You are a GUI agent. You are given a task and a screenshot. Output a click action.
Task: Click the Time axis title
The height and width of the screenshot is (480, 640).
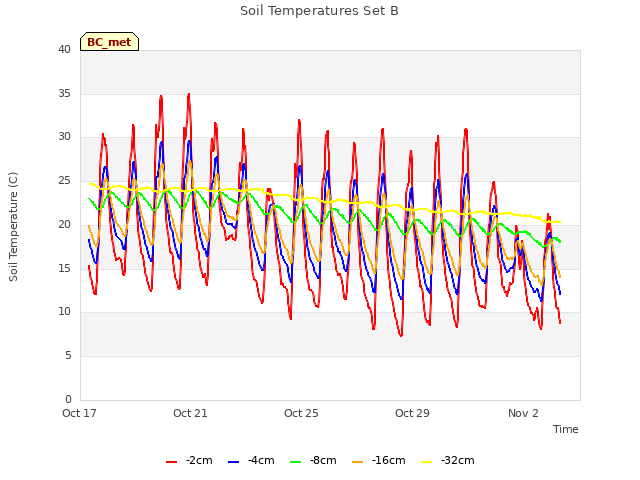[566, 429]
